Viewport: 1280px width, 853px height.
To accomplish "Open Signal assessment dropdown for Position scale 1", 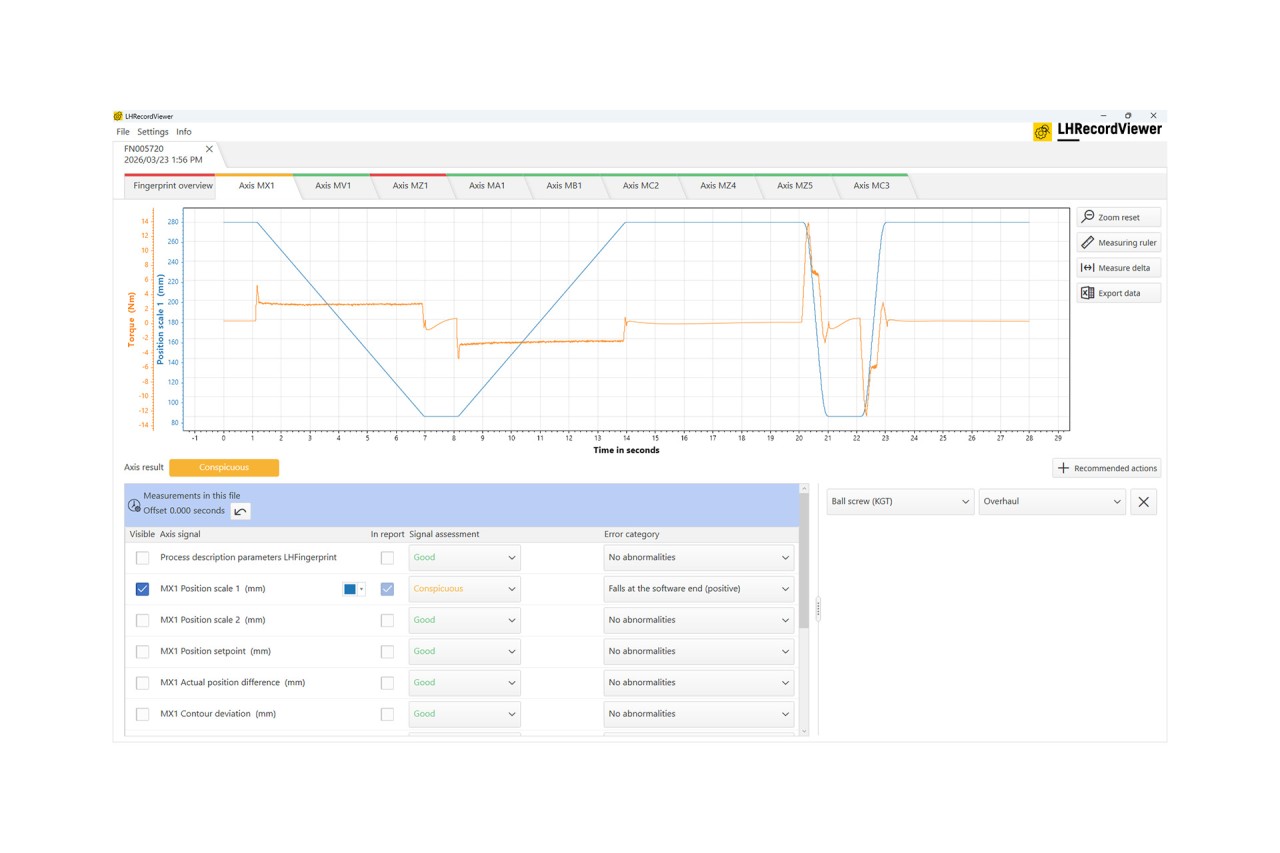I will (464, 589).
